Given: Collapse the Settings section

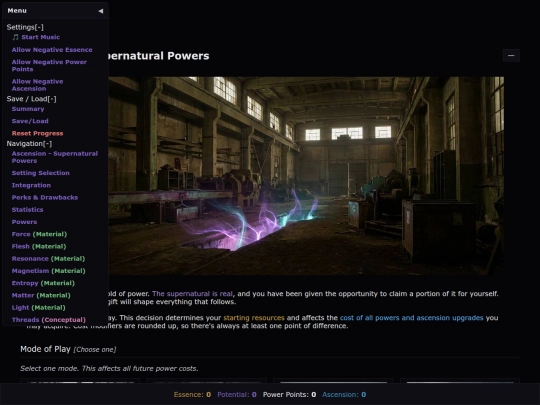Looking at the screenshot, I should point(25,27).
